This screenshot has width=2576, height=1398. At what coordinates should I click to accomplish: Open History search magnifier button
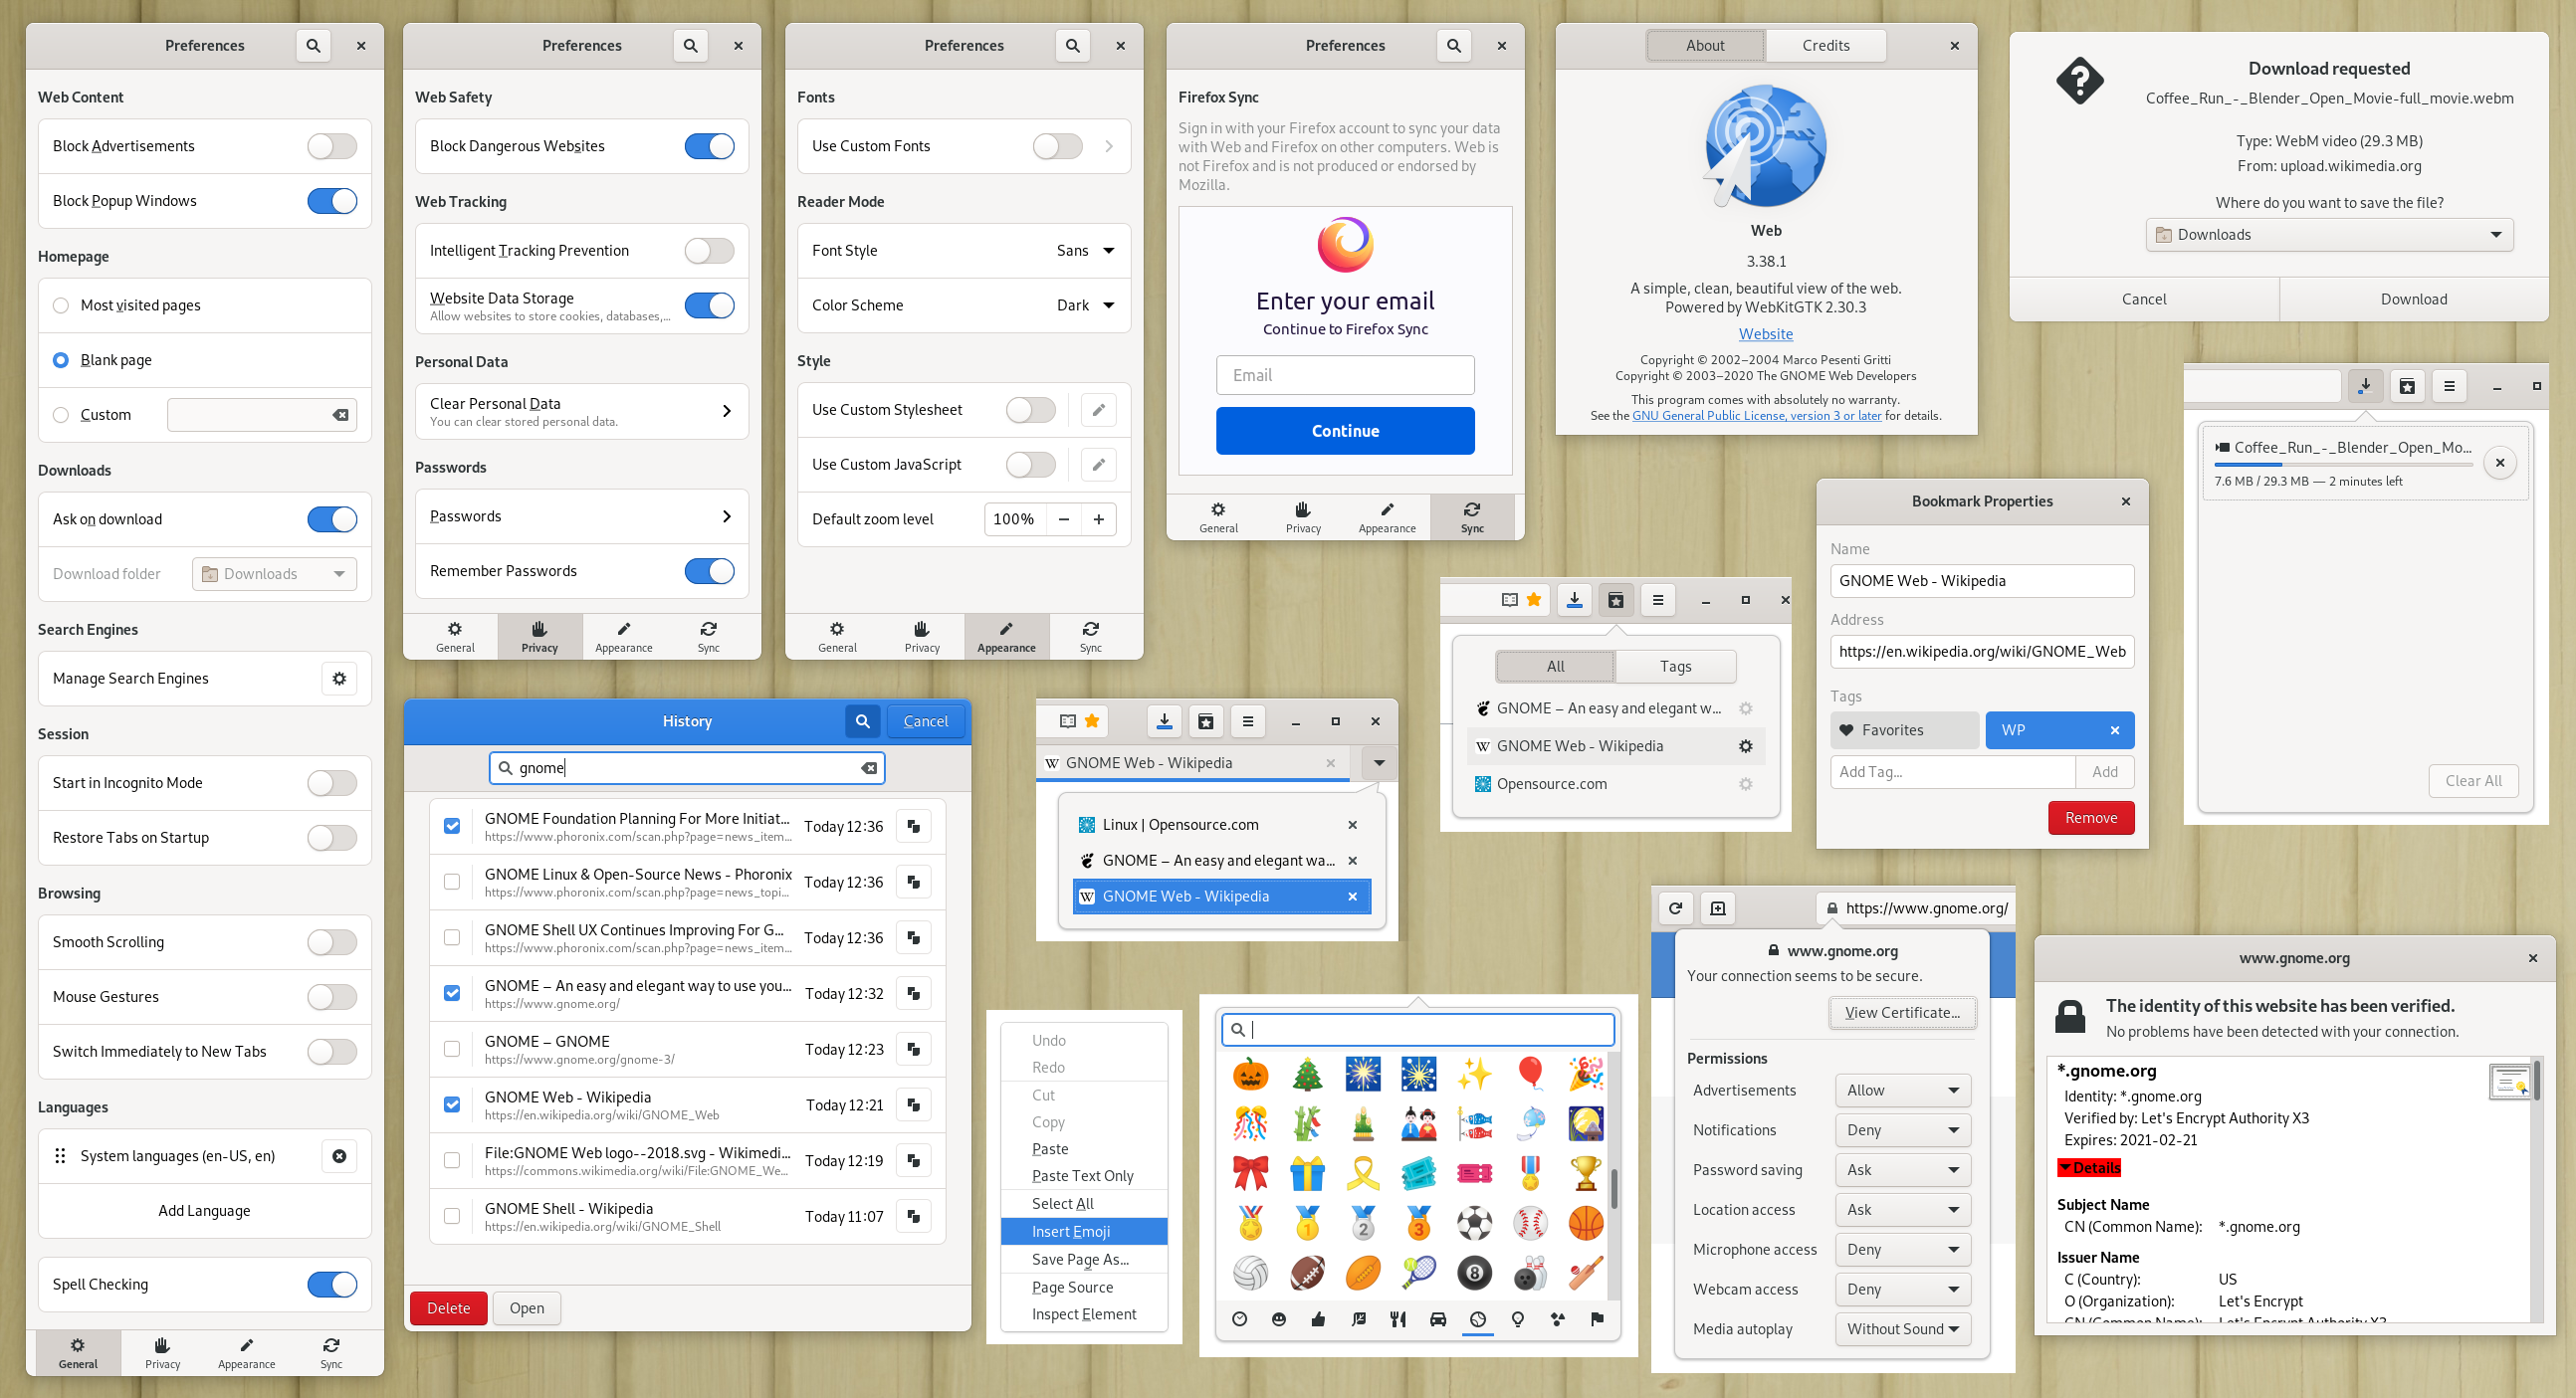pos(862,721)
